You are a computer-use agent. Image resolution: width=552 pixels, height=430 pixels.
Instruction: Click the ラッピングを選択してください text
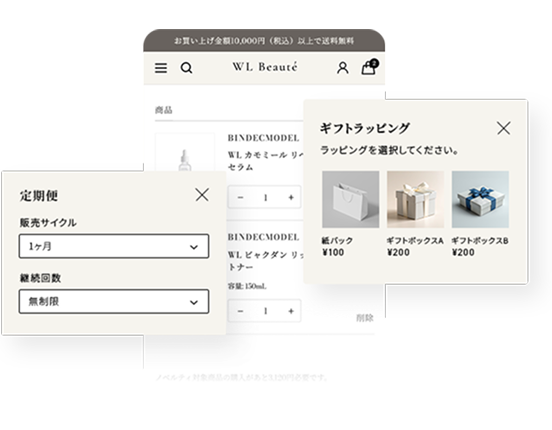[x=389, y=150]
